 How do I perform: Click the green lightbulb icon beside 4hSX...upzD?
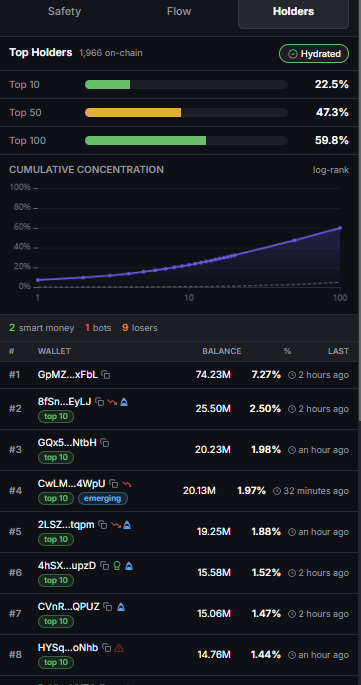click(117, 566)
